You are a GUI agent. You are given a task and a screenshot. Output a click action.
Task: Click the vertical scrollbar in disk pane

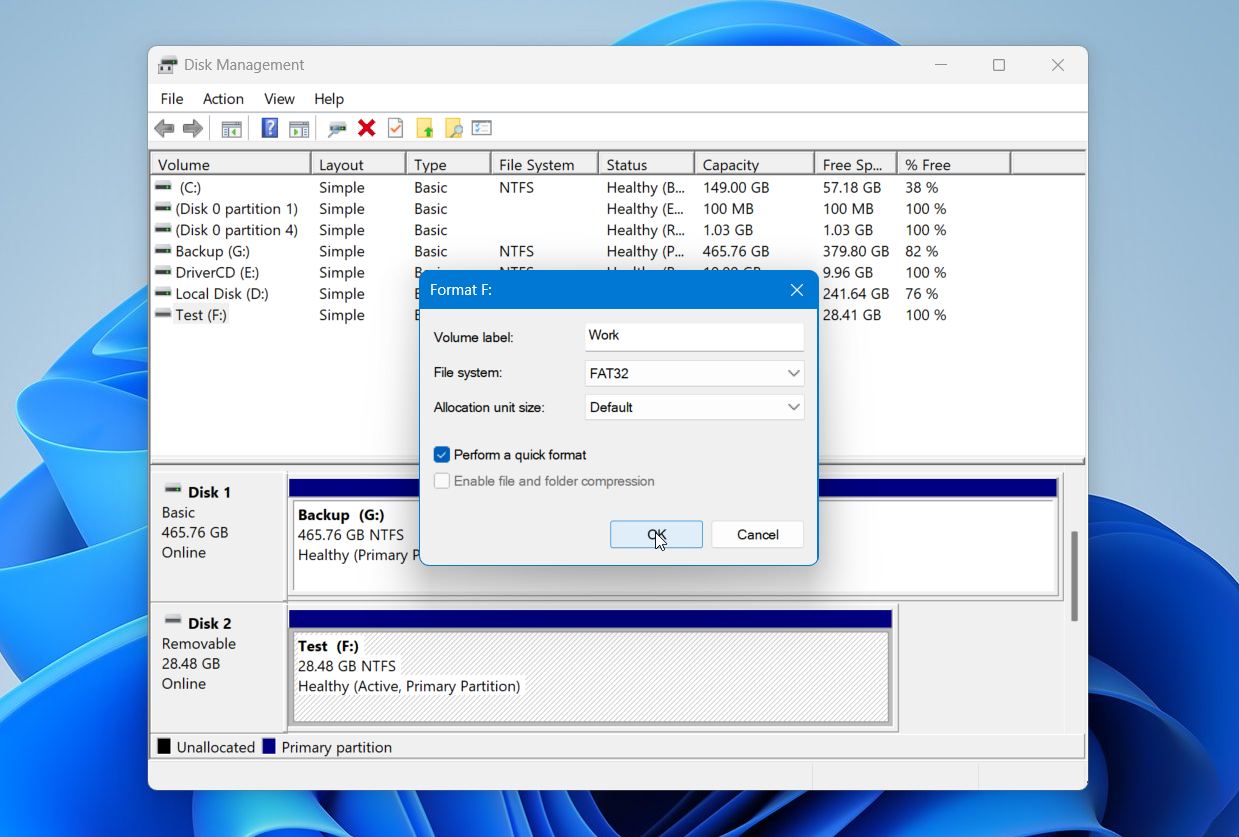pyautogui.click(x=1075, y=576)
